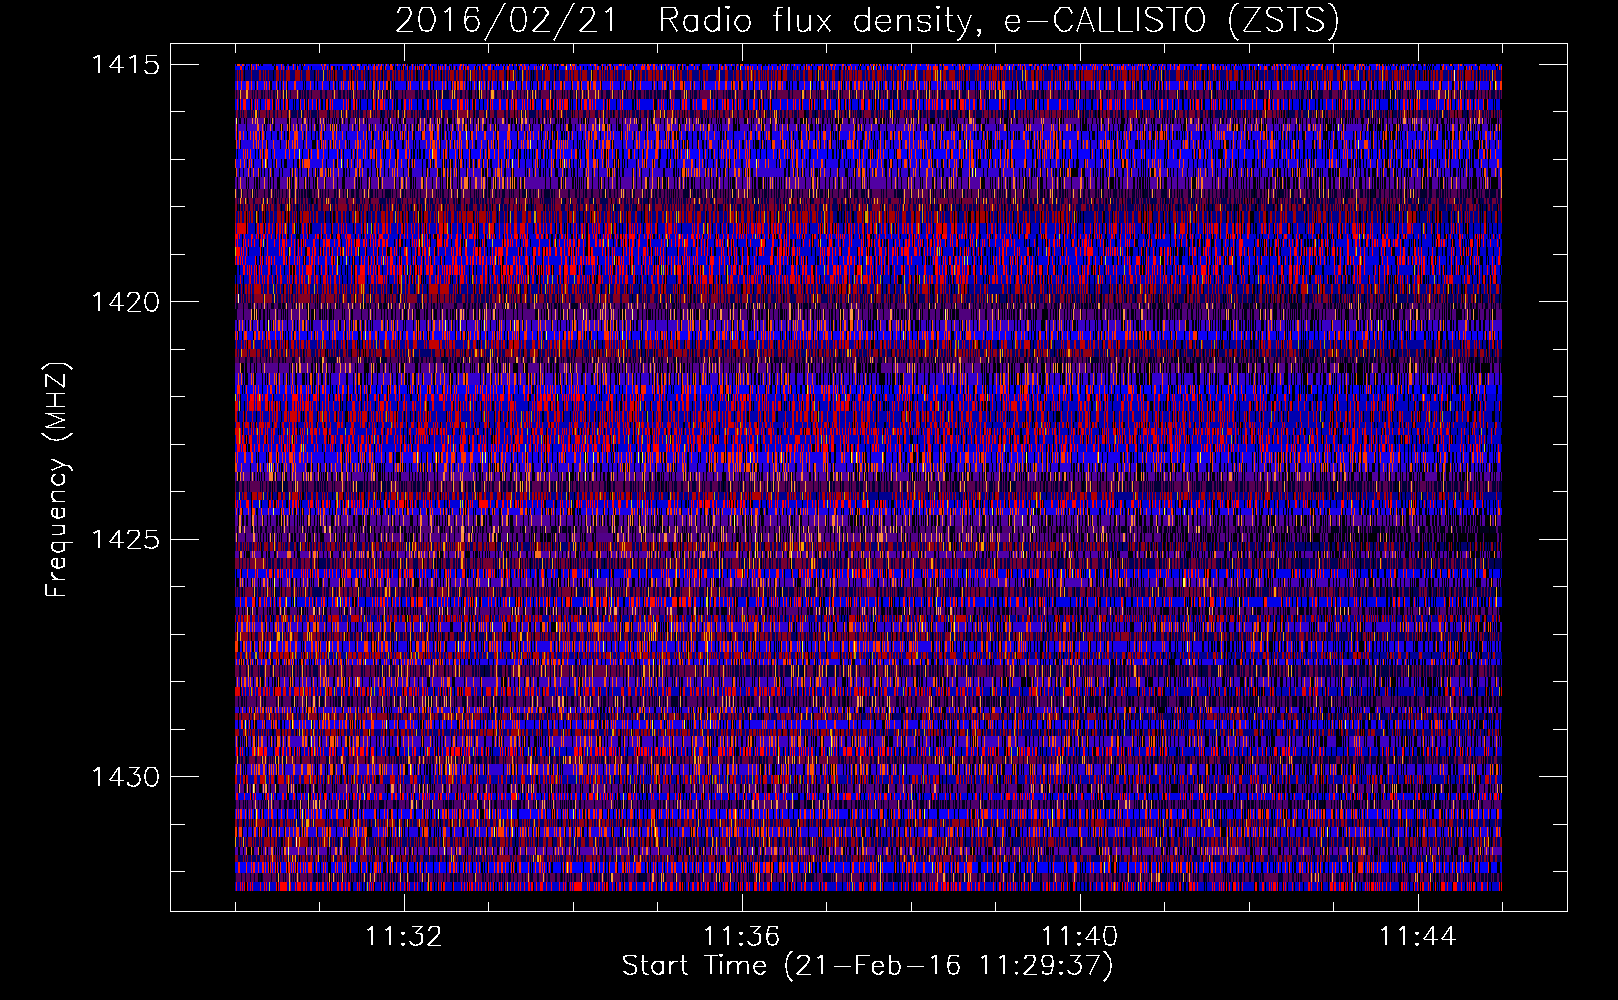Viewport: 1618px width, 1000px height.
Task: Click inside the radio spectrogram image
Action: click(x=868, y=477)
